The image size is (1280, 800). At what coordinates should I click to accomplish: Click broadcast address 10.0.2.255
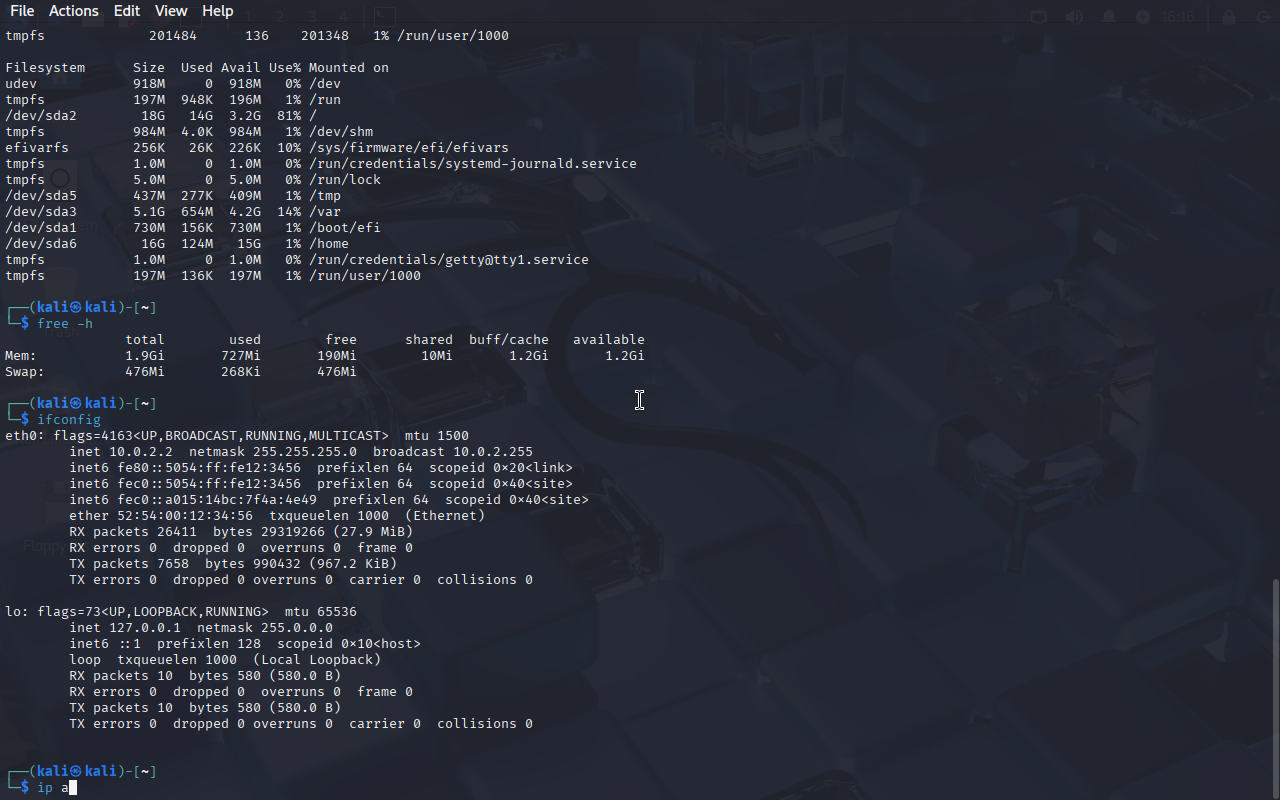point(493,452)
